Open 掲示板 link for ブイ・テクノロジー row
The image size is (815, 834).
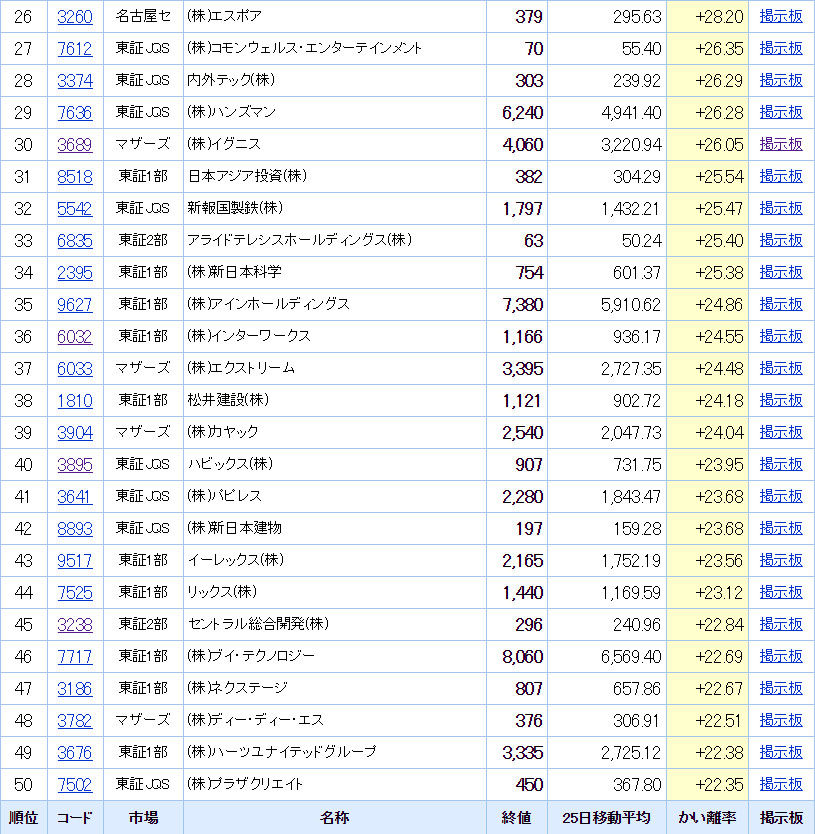point(781,656)
